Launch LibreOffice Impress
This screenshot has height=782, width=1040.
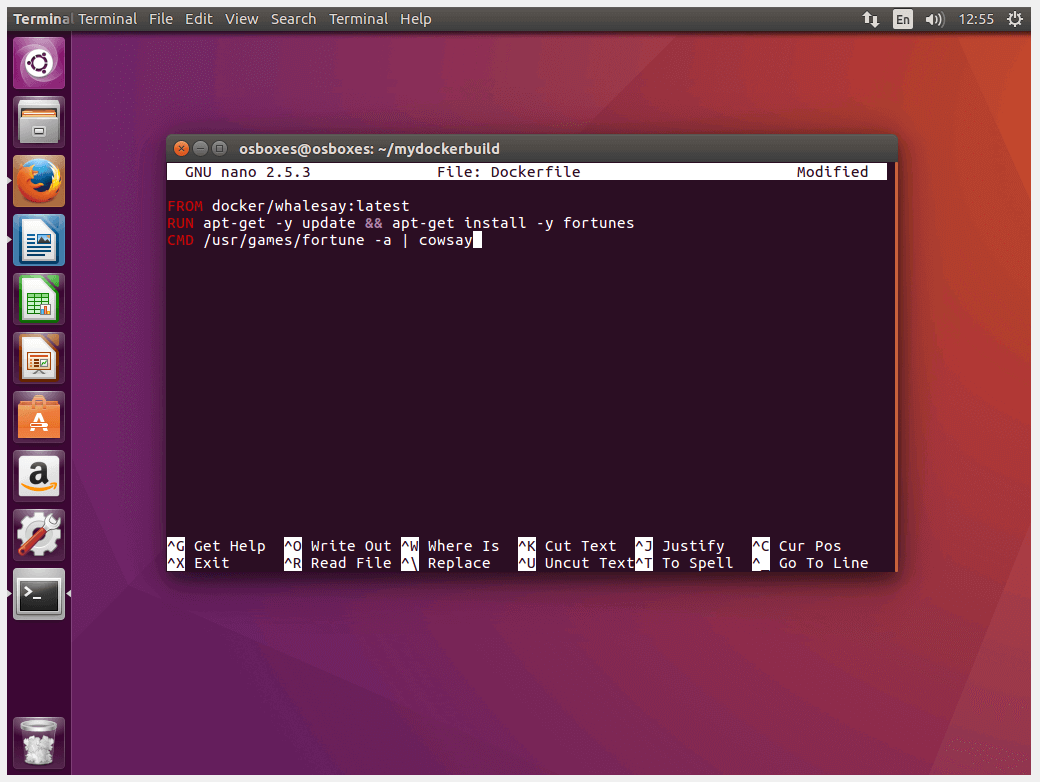click(x=38, y=358)
